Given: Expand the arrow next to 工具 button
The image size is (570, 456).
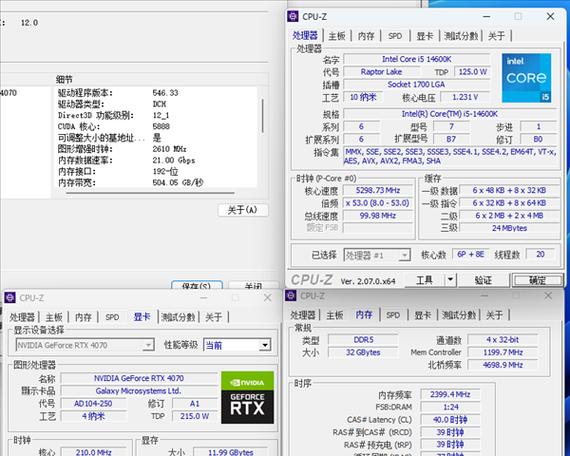Looking at the screenshot, I should point(450,280).
